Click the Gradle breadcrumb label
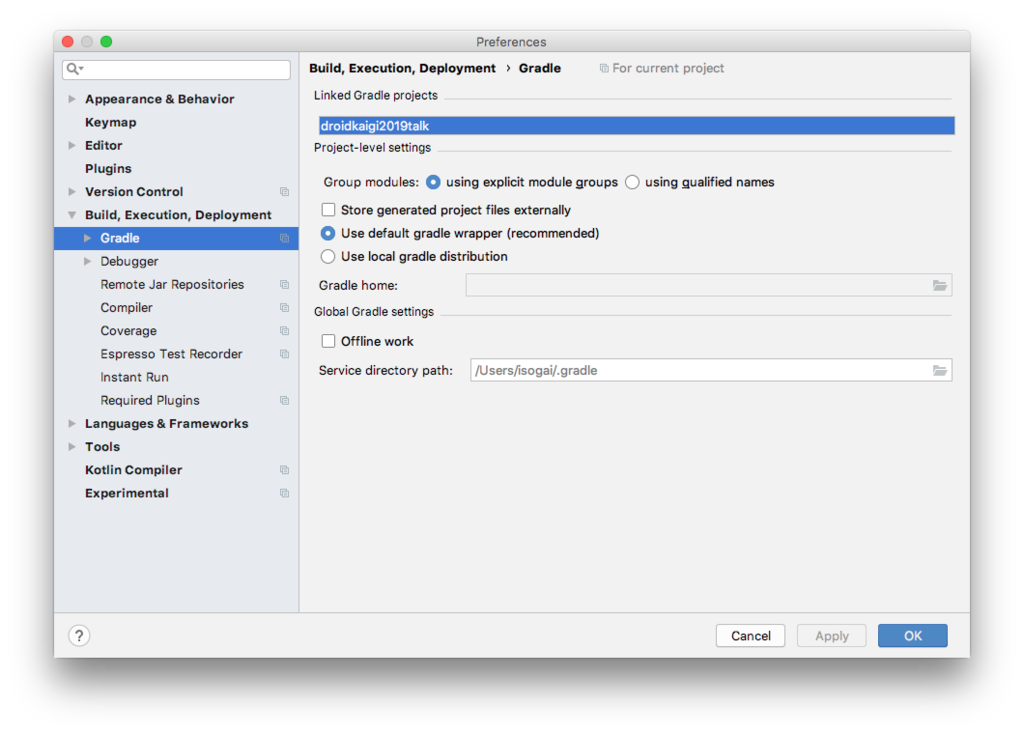The height and width of the screenshot is (735, 1024). pyautogui.click(x=539, y=68)
